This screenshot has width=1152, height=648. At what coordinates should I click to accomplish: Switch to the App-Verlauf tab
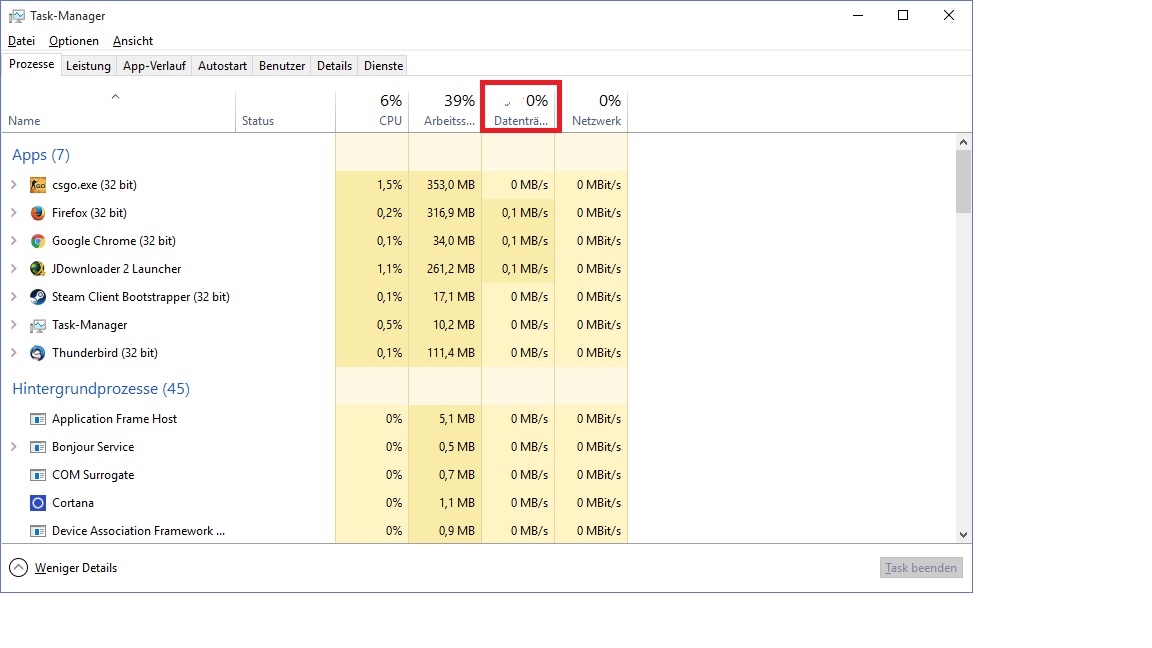pos(154,66)
